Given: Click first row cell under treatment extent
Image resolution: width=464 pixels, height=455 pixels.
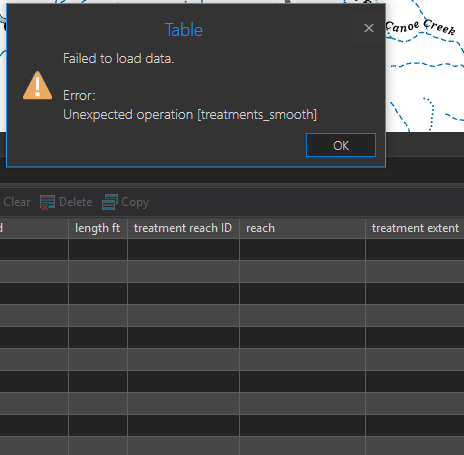Looking at the screenshot, I should click(415, 249).
